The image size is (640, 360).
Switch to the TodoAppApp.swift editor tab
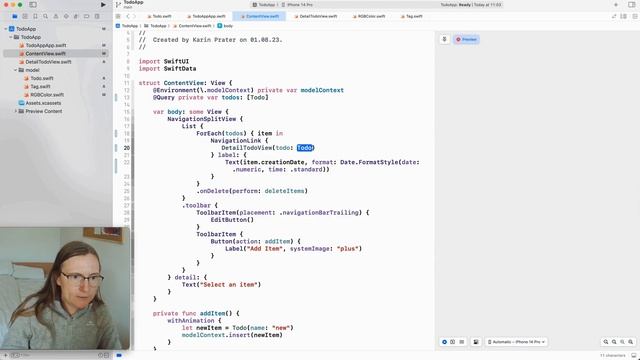click(x=206, y=16)
